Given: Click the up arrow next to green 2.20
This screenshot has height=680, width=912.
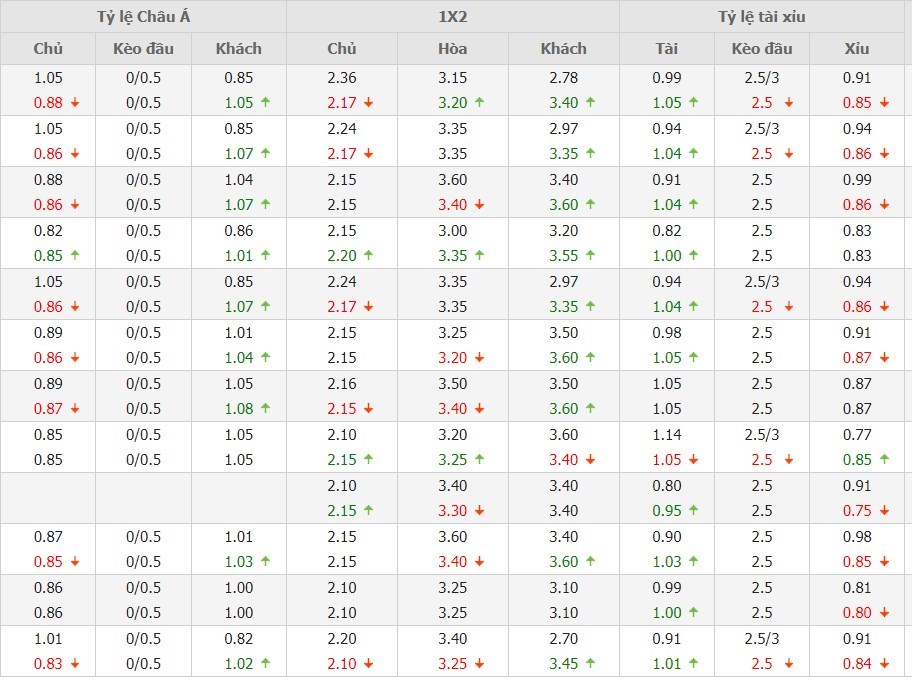Looking at the screenshot, I should (x=368, y=255).
